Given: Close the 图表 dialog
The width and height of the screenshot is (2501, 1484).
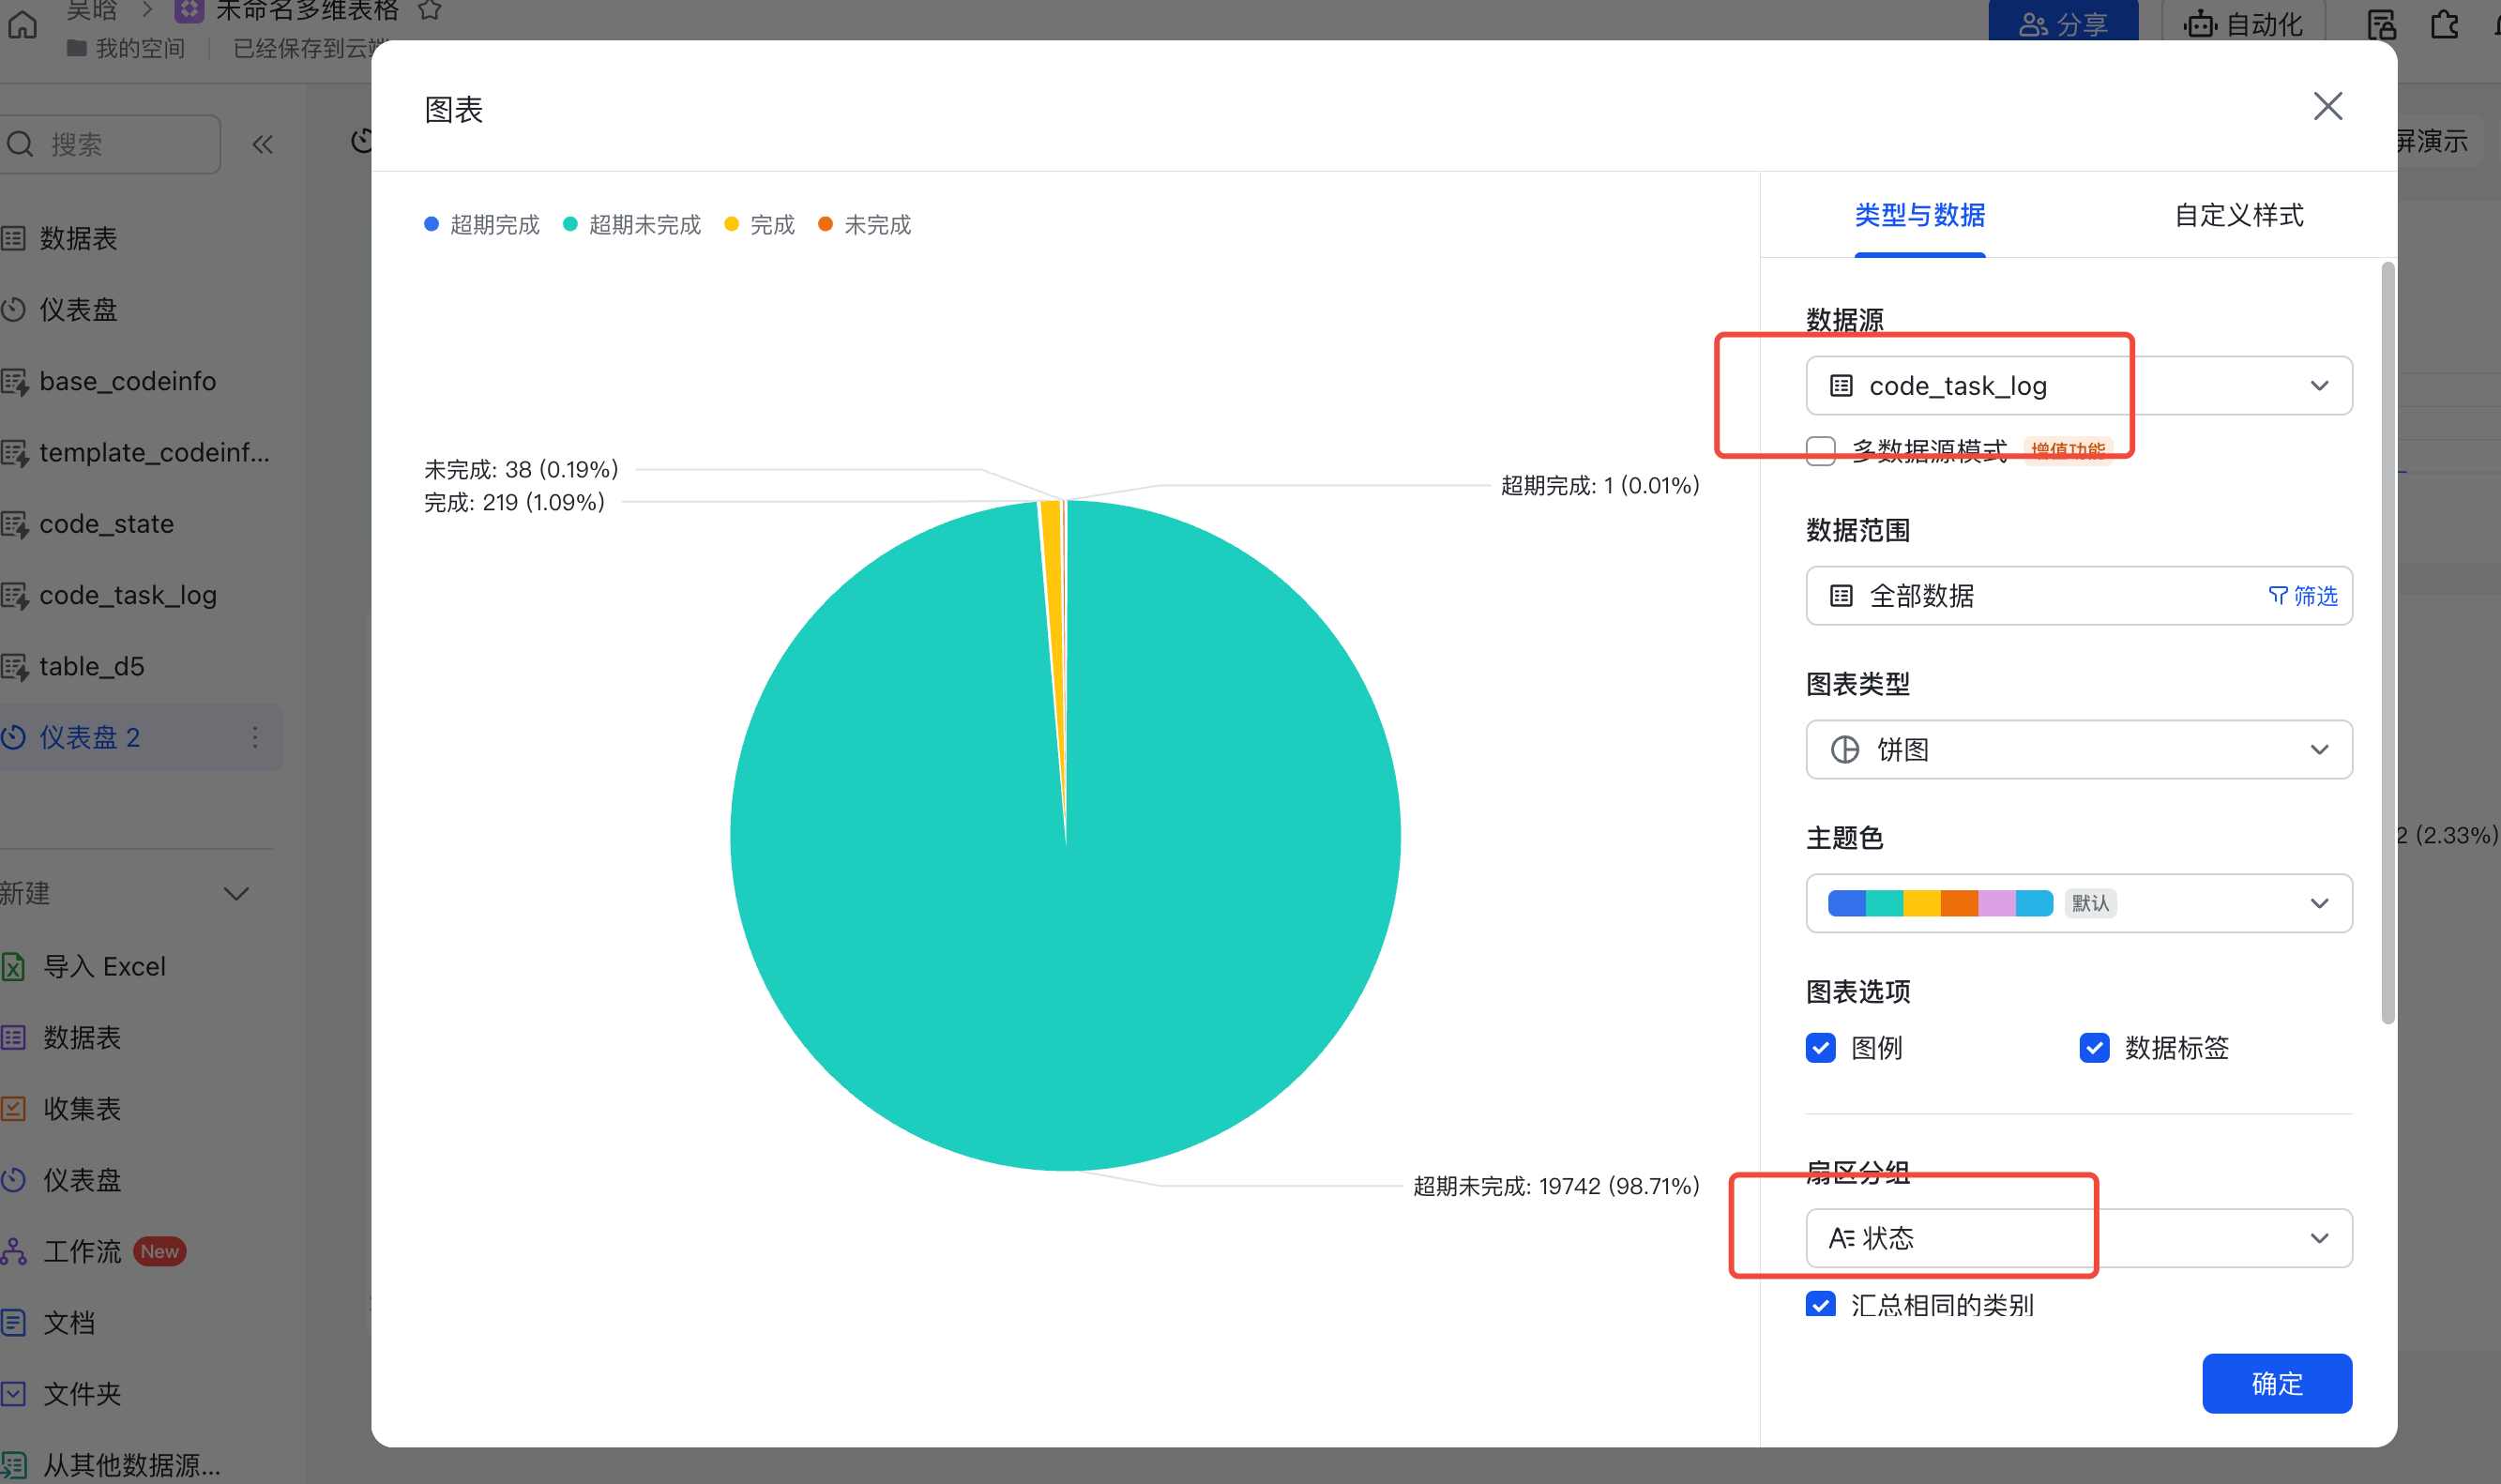Looking at the screenshot, I should pos(2327,106).
